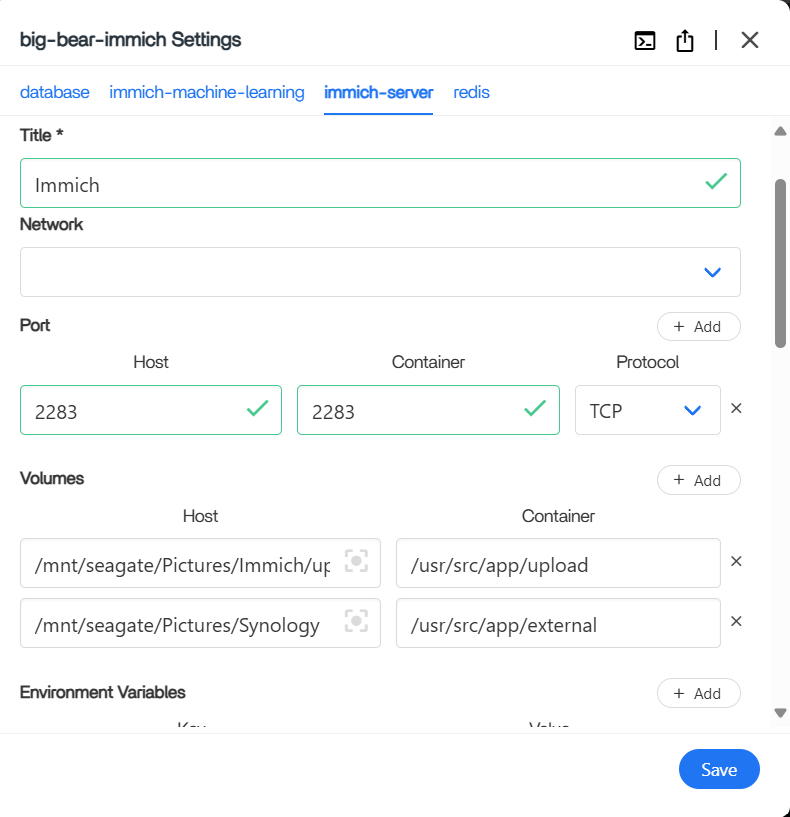Open the TCP protocol dropdown
The height and width of the screenshot is (817, 790).
point(648,410)
